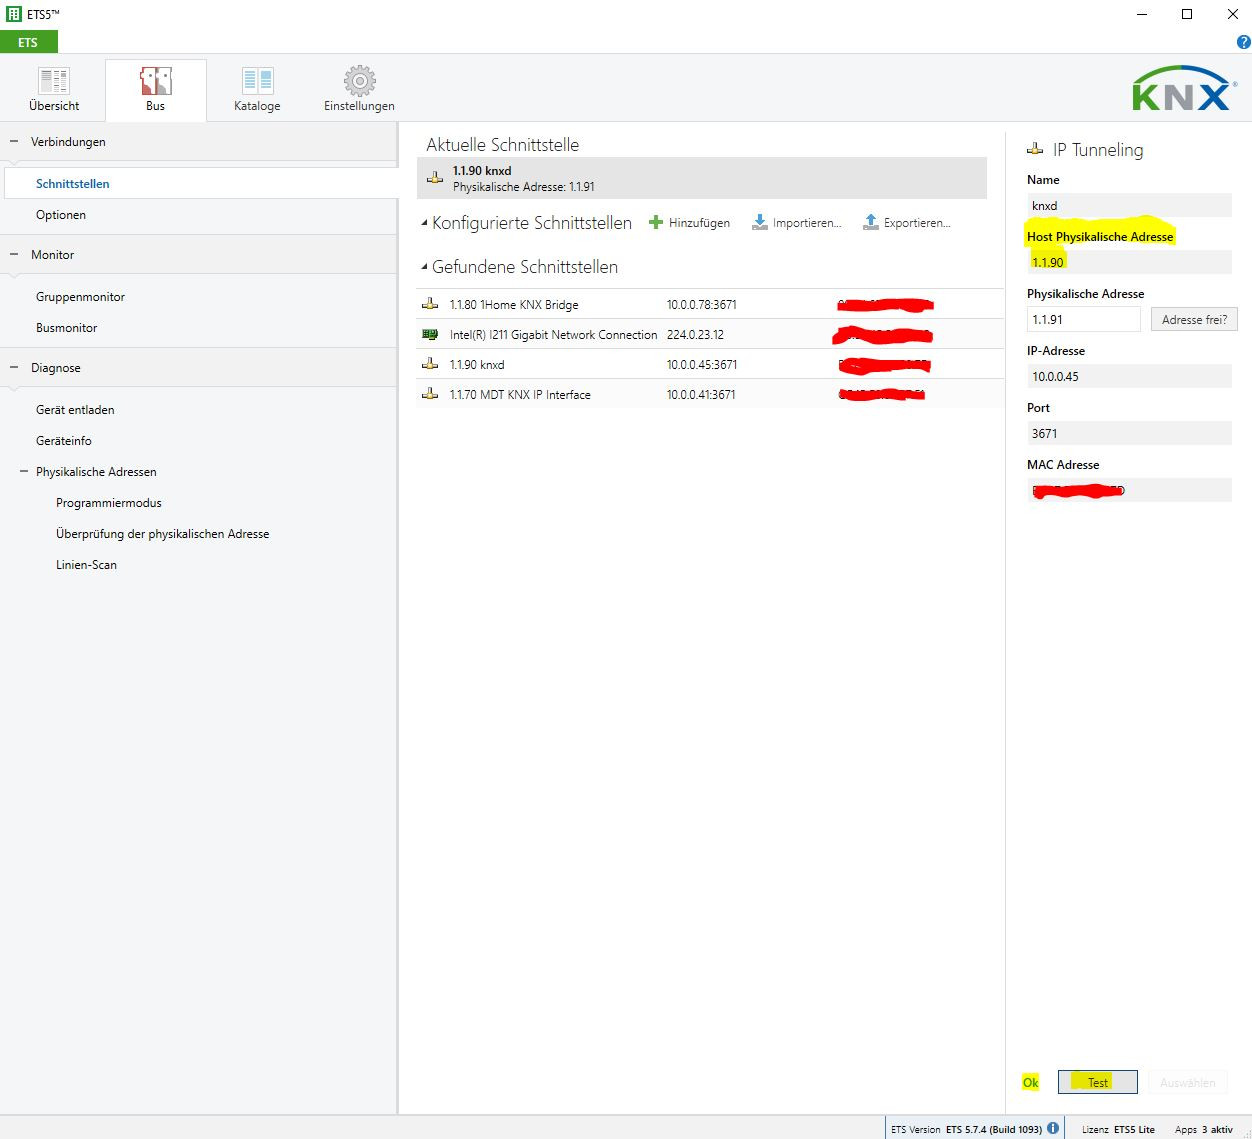Open the blue help question mark icon

[1244, 42]
